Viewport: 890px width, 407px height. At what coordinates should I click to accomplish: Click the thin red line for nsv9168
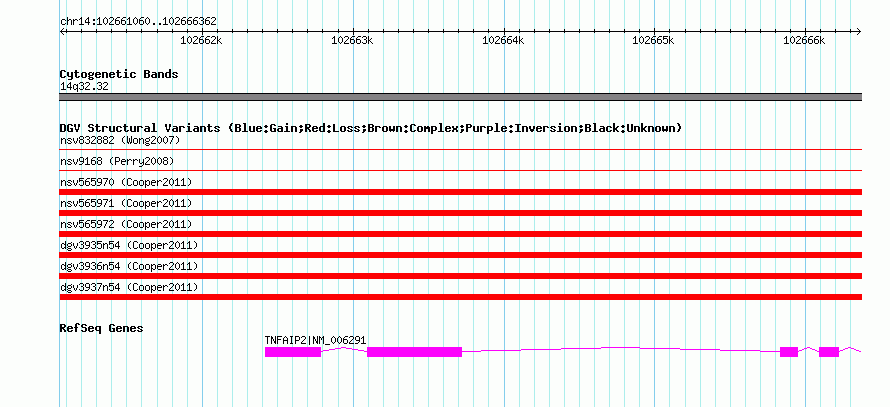(460, 170)
